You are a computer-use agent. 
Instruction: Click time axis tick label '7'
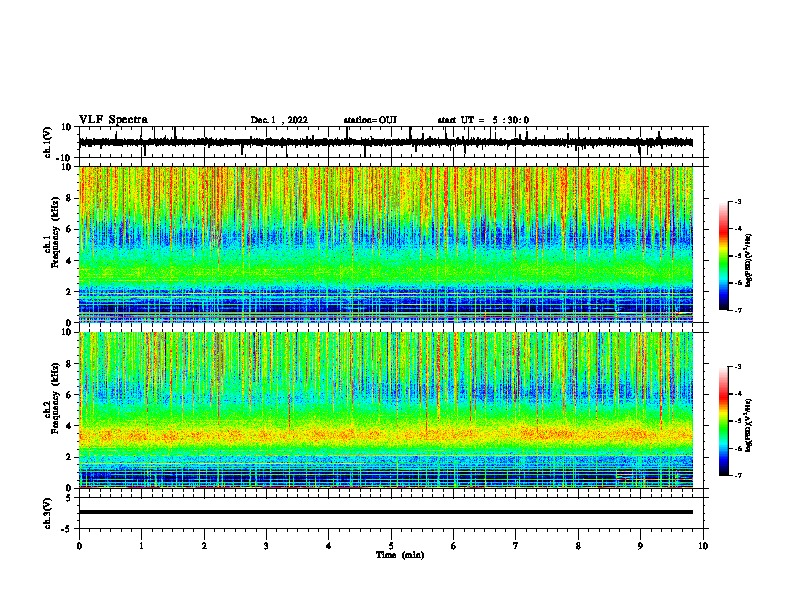(516, 546)
